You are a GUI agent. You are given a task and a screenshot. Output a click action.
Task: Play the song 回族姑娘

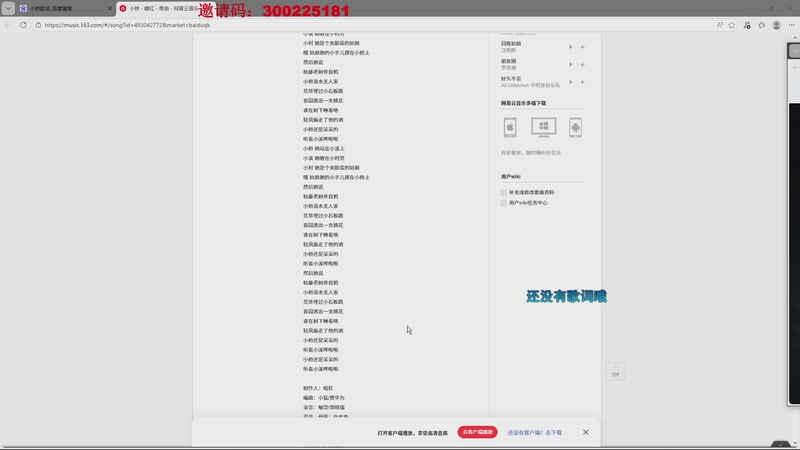pyautogui.click(x=570, y=47)
